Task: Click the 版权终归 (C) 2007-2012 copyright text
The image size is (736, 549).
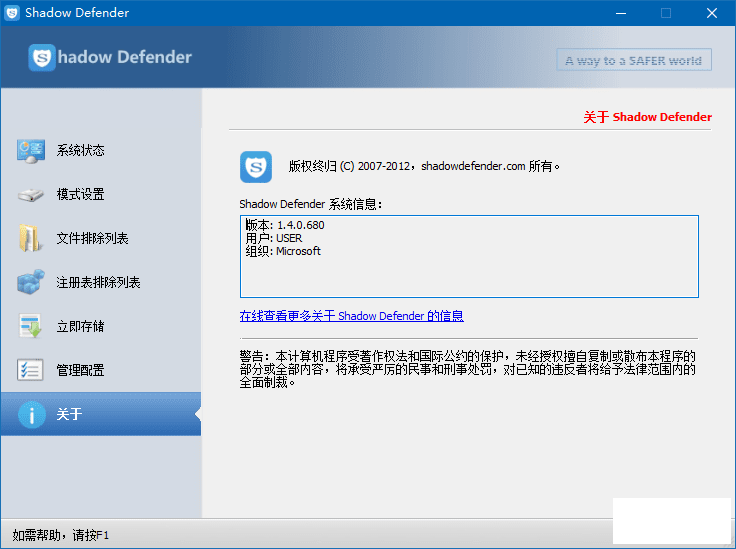Action: [424, 166]
